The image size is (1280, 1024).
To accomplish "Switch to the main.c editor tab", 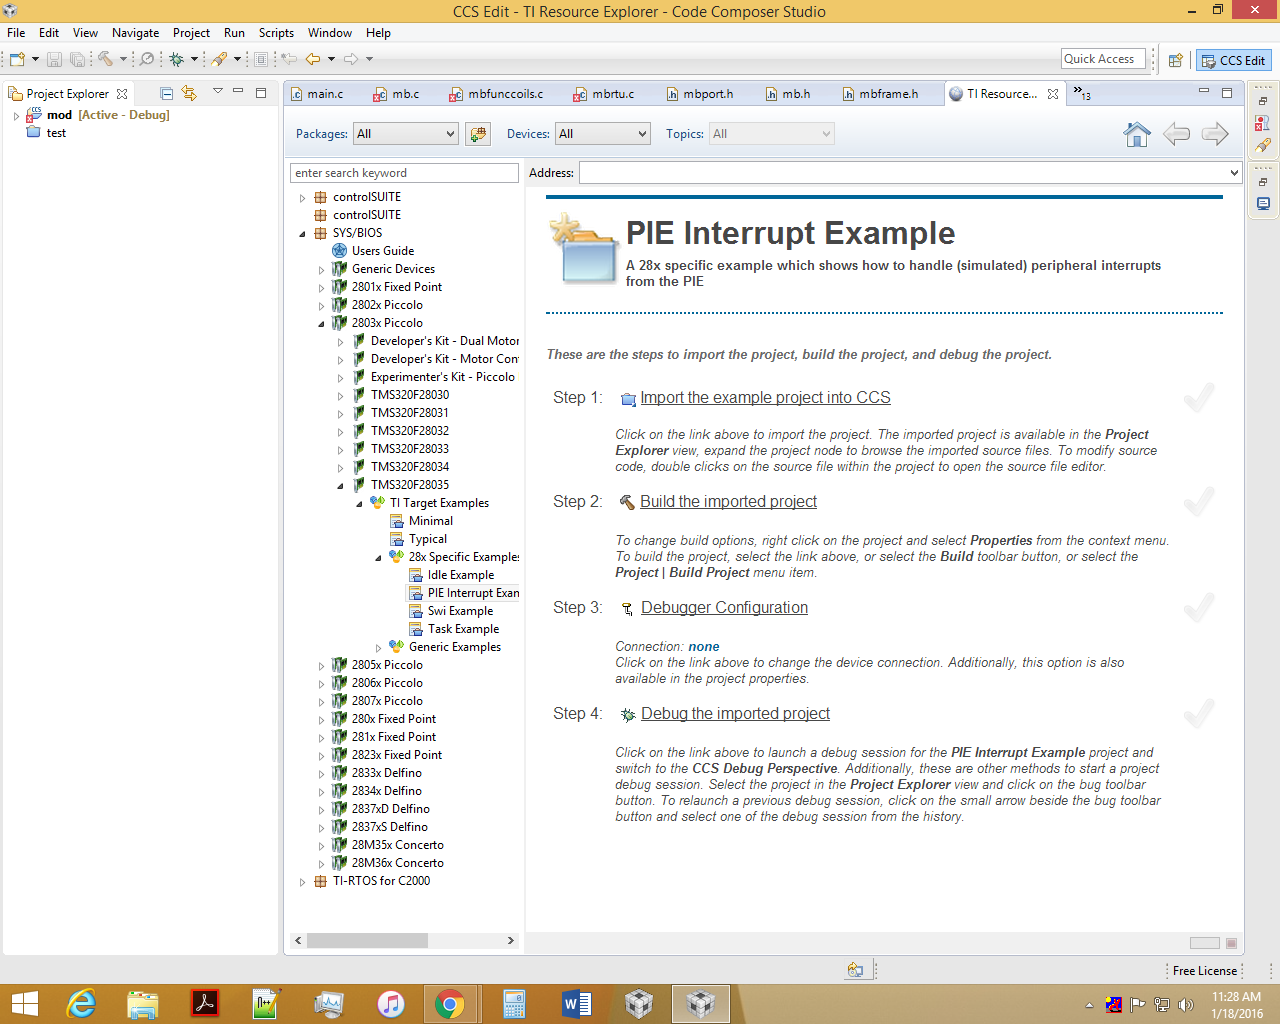I will [x=324, y=94].
